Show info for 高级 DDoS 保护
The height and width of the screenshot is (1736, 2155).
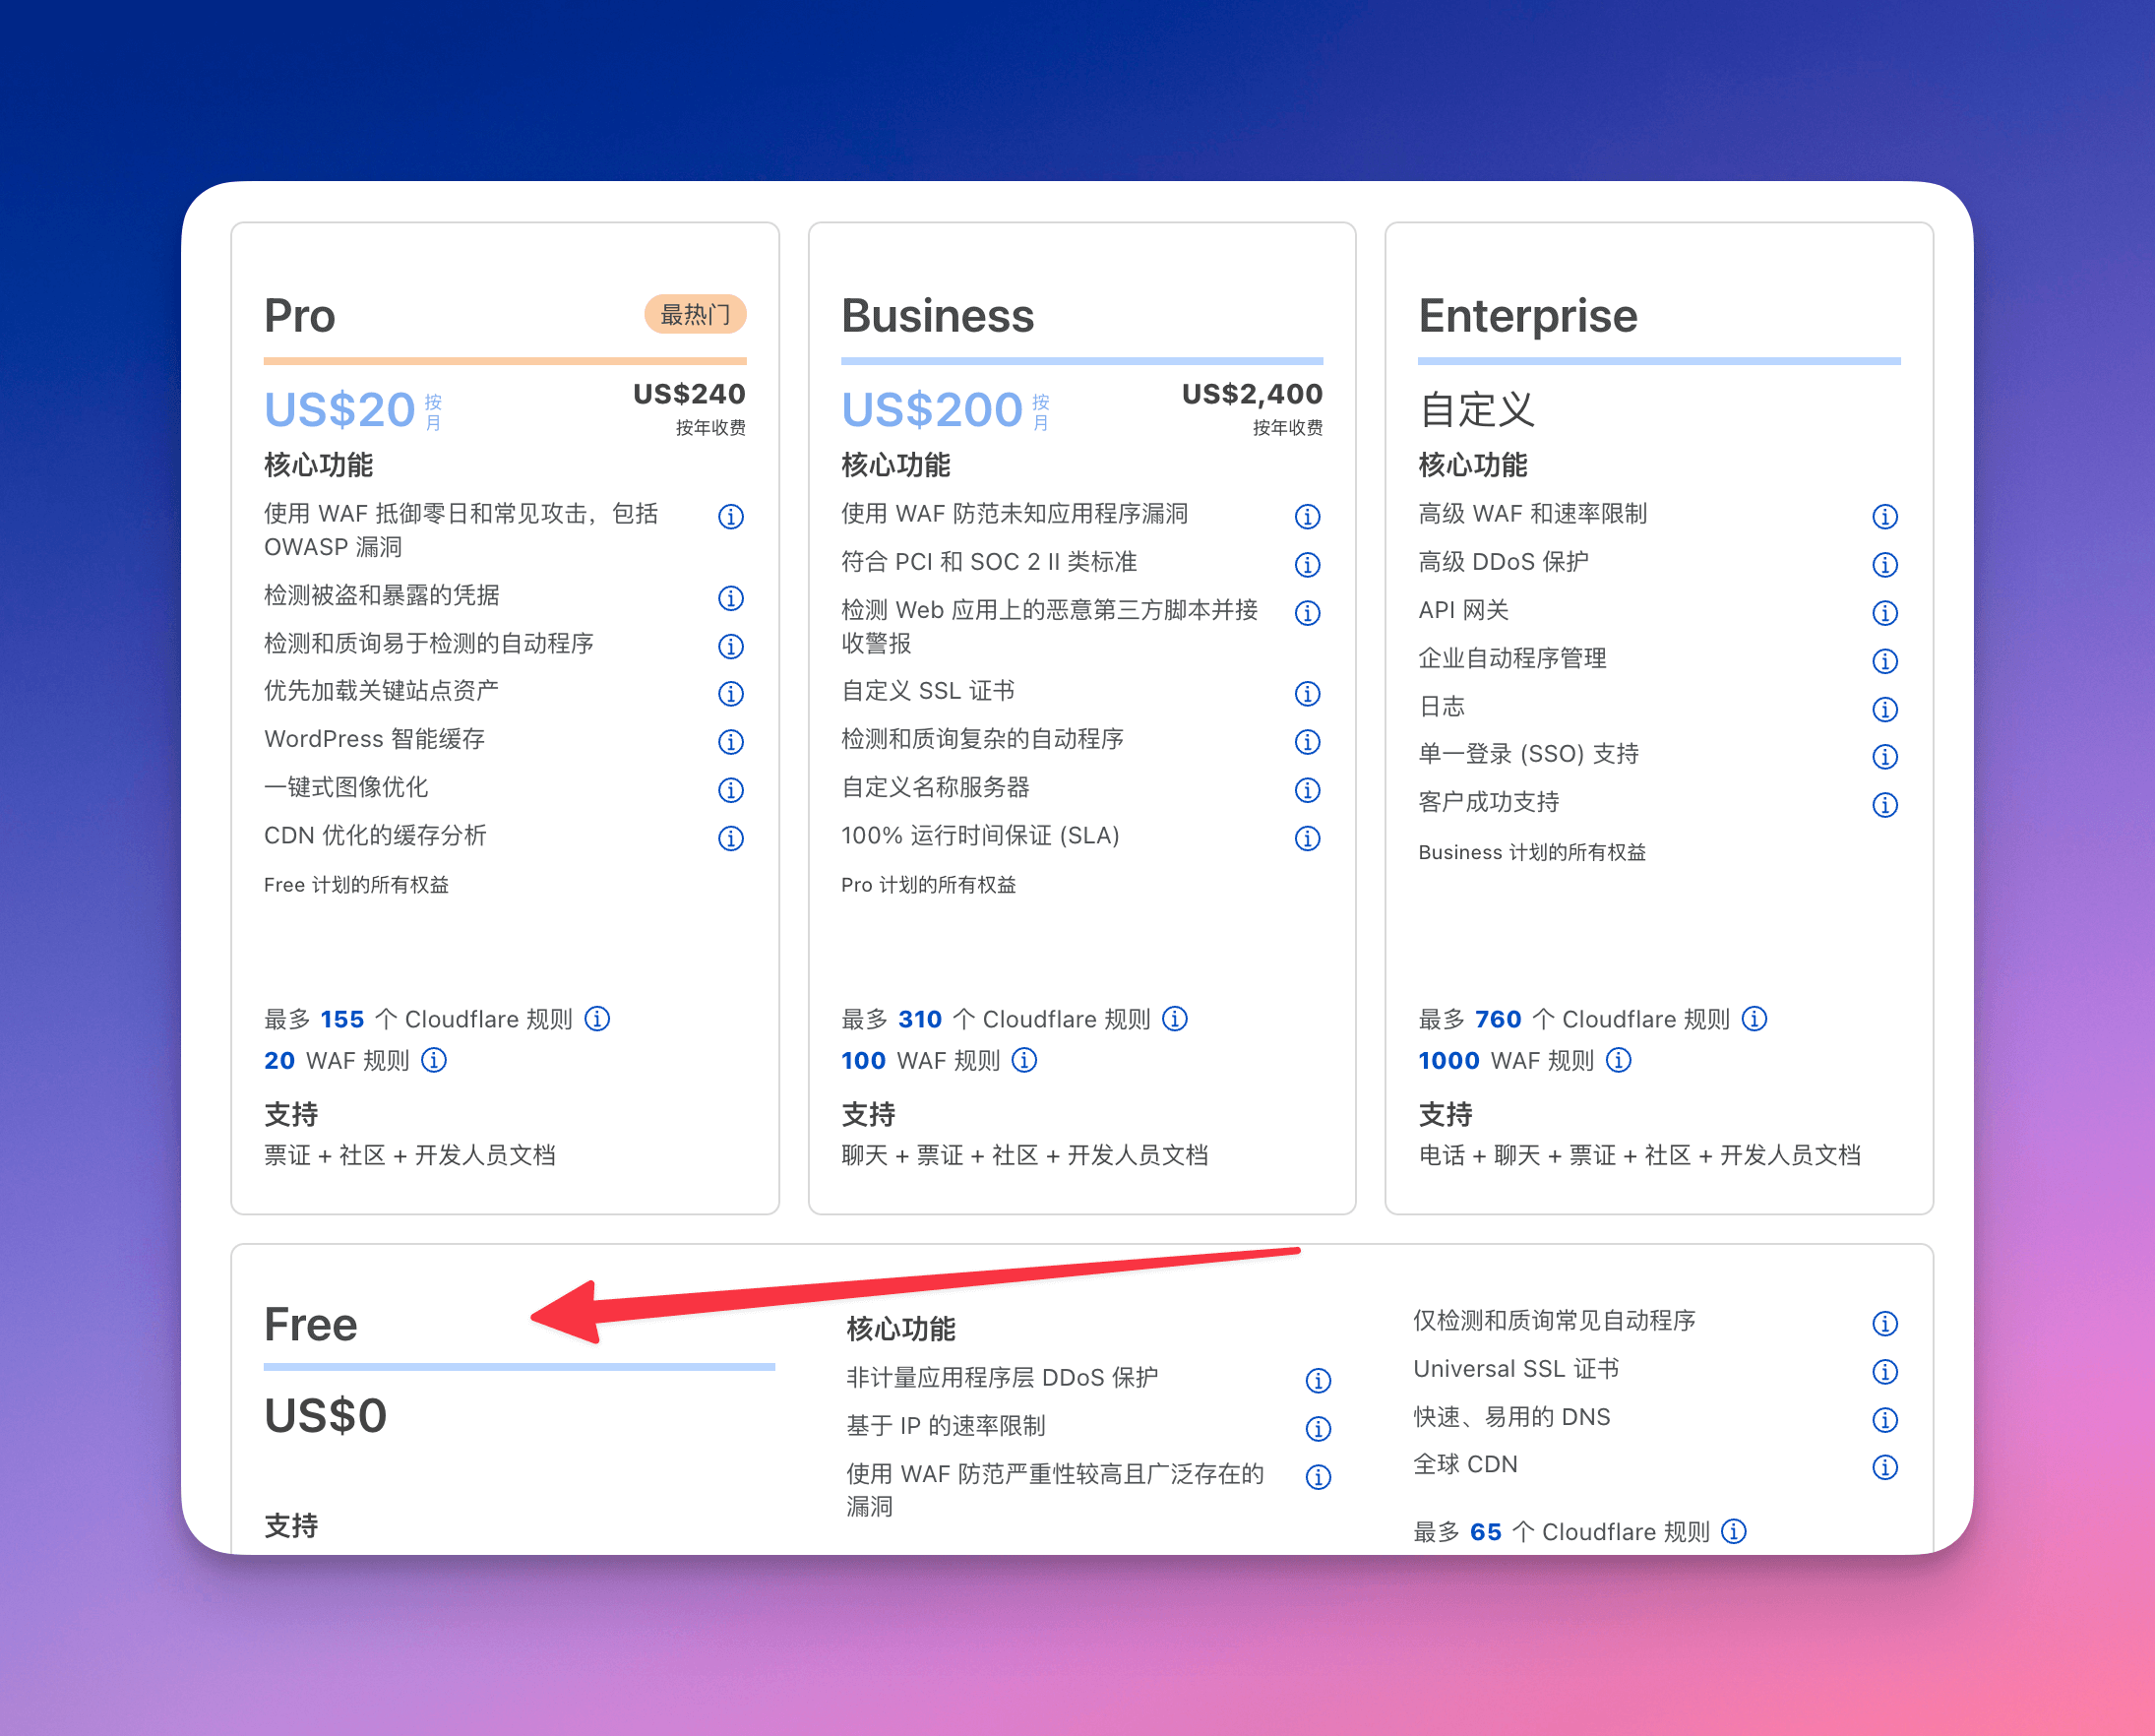[1884, 565]
